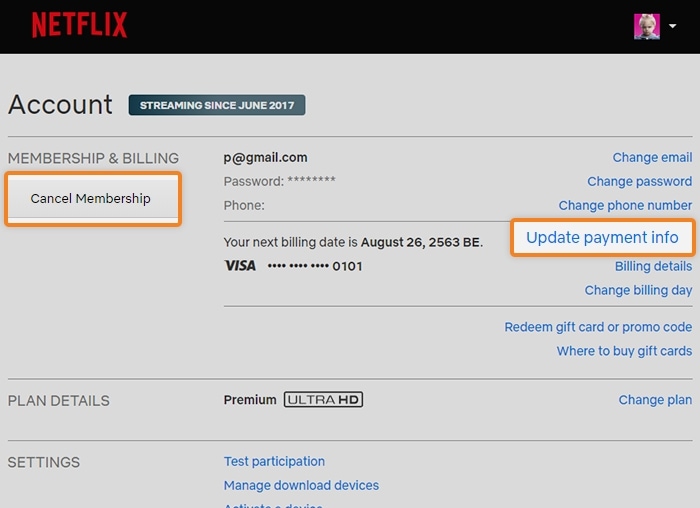Open Where to buy gift cards link

pyautogui.click(x=624, y=351)
